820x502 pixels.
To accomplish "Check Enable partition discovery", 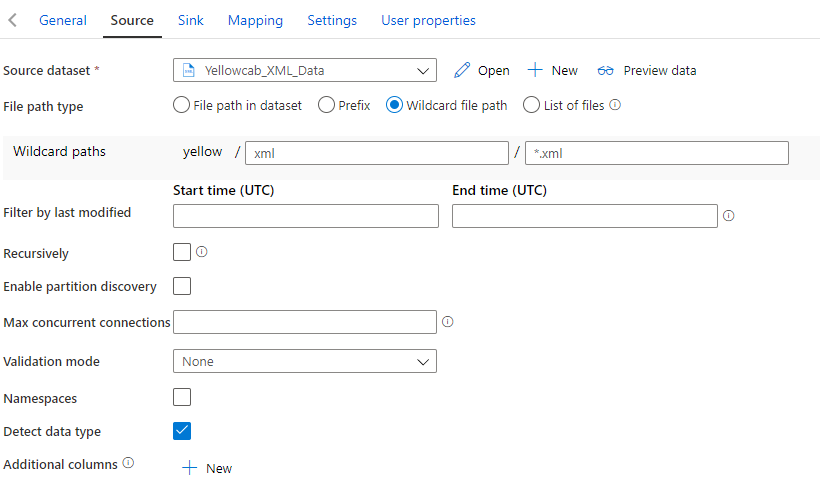I will click(x=182, y=286).
